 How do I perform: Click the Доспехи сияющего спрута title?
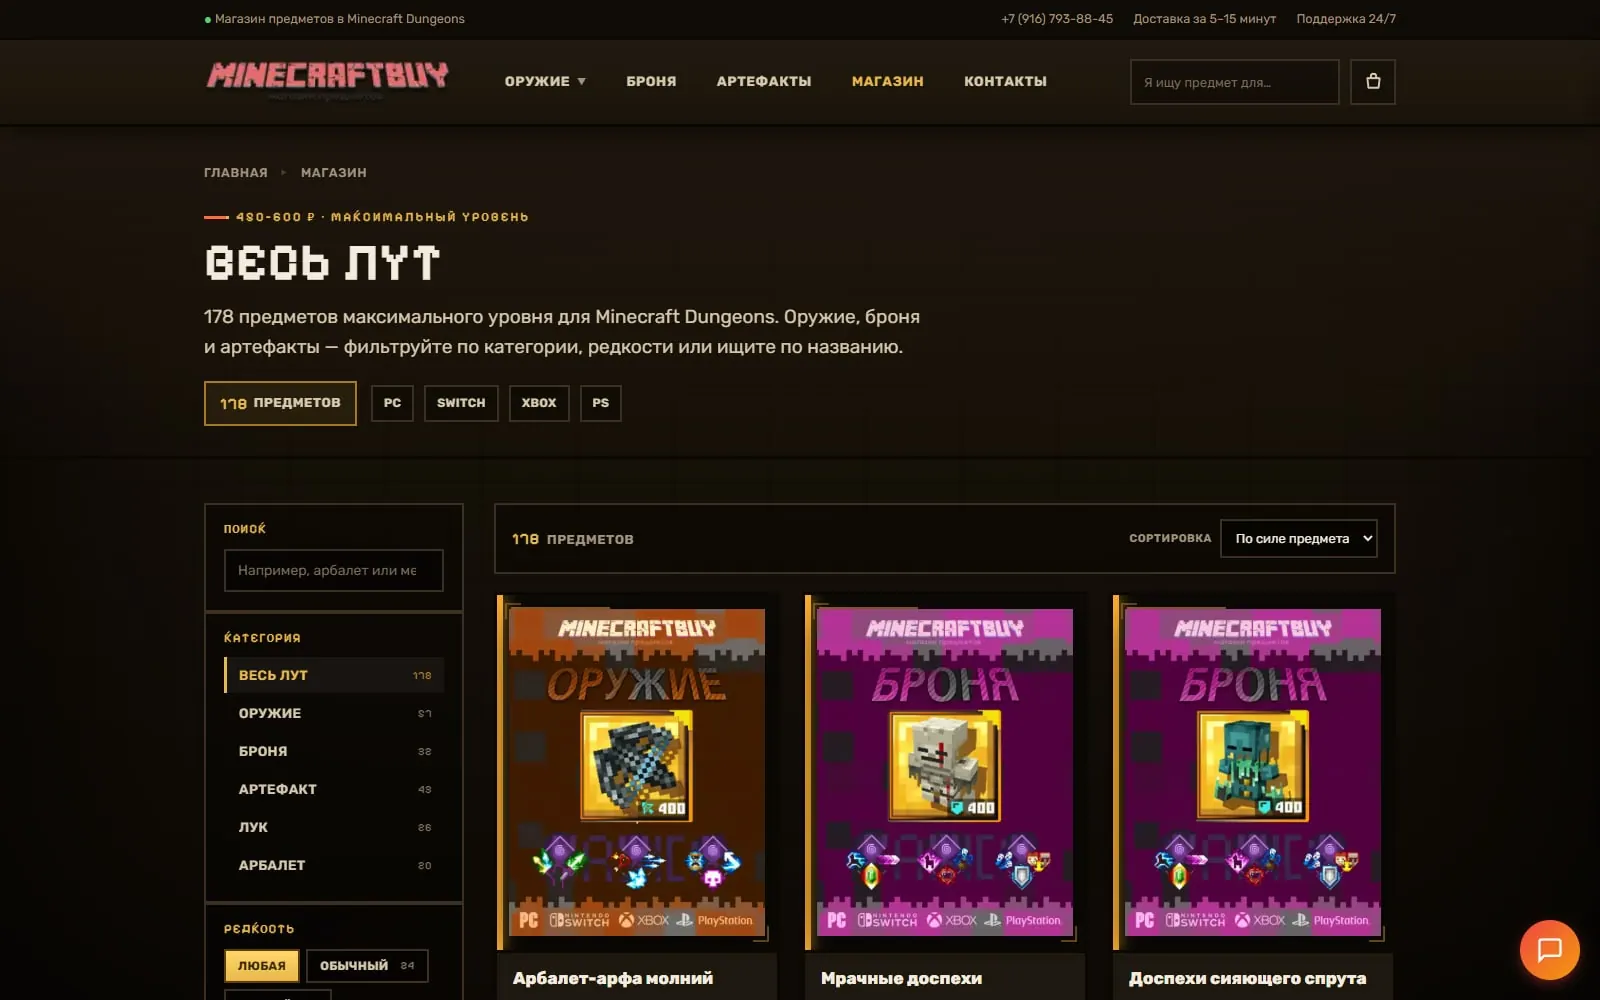click(1247, 978)
